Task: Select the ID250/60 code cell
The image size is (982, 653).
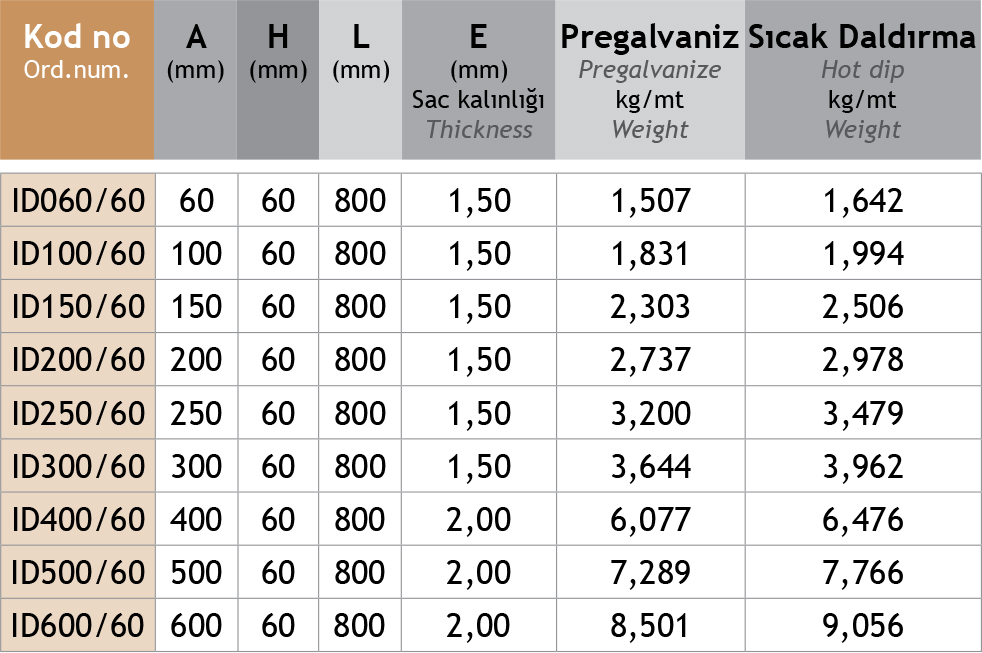Action: [x=78, y=413]
